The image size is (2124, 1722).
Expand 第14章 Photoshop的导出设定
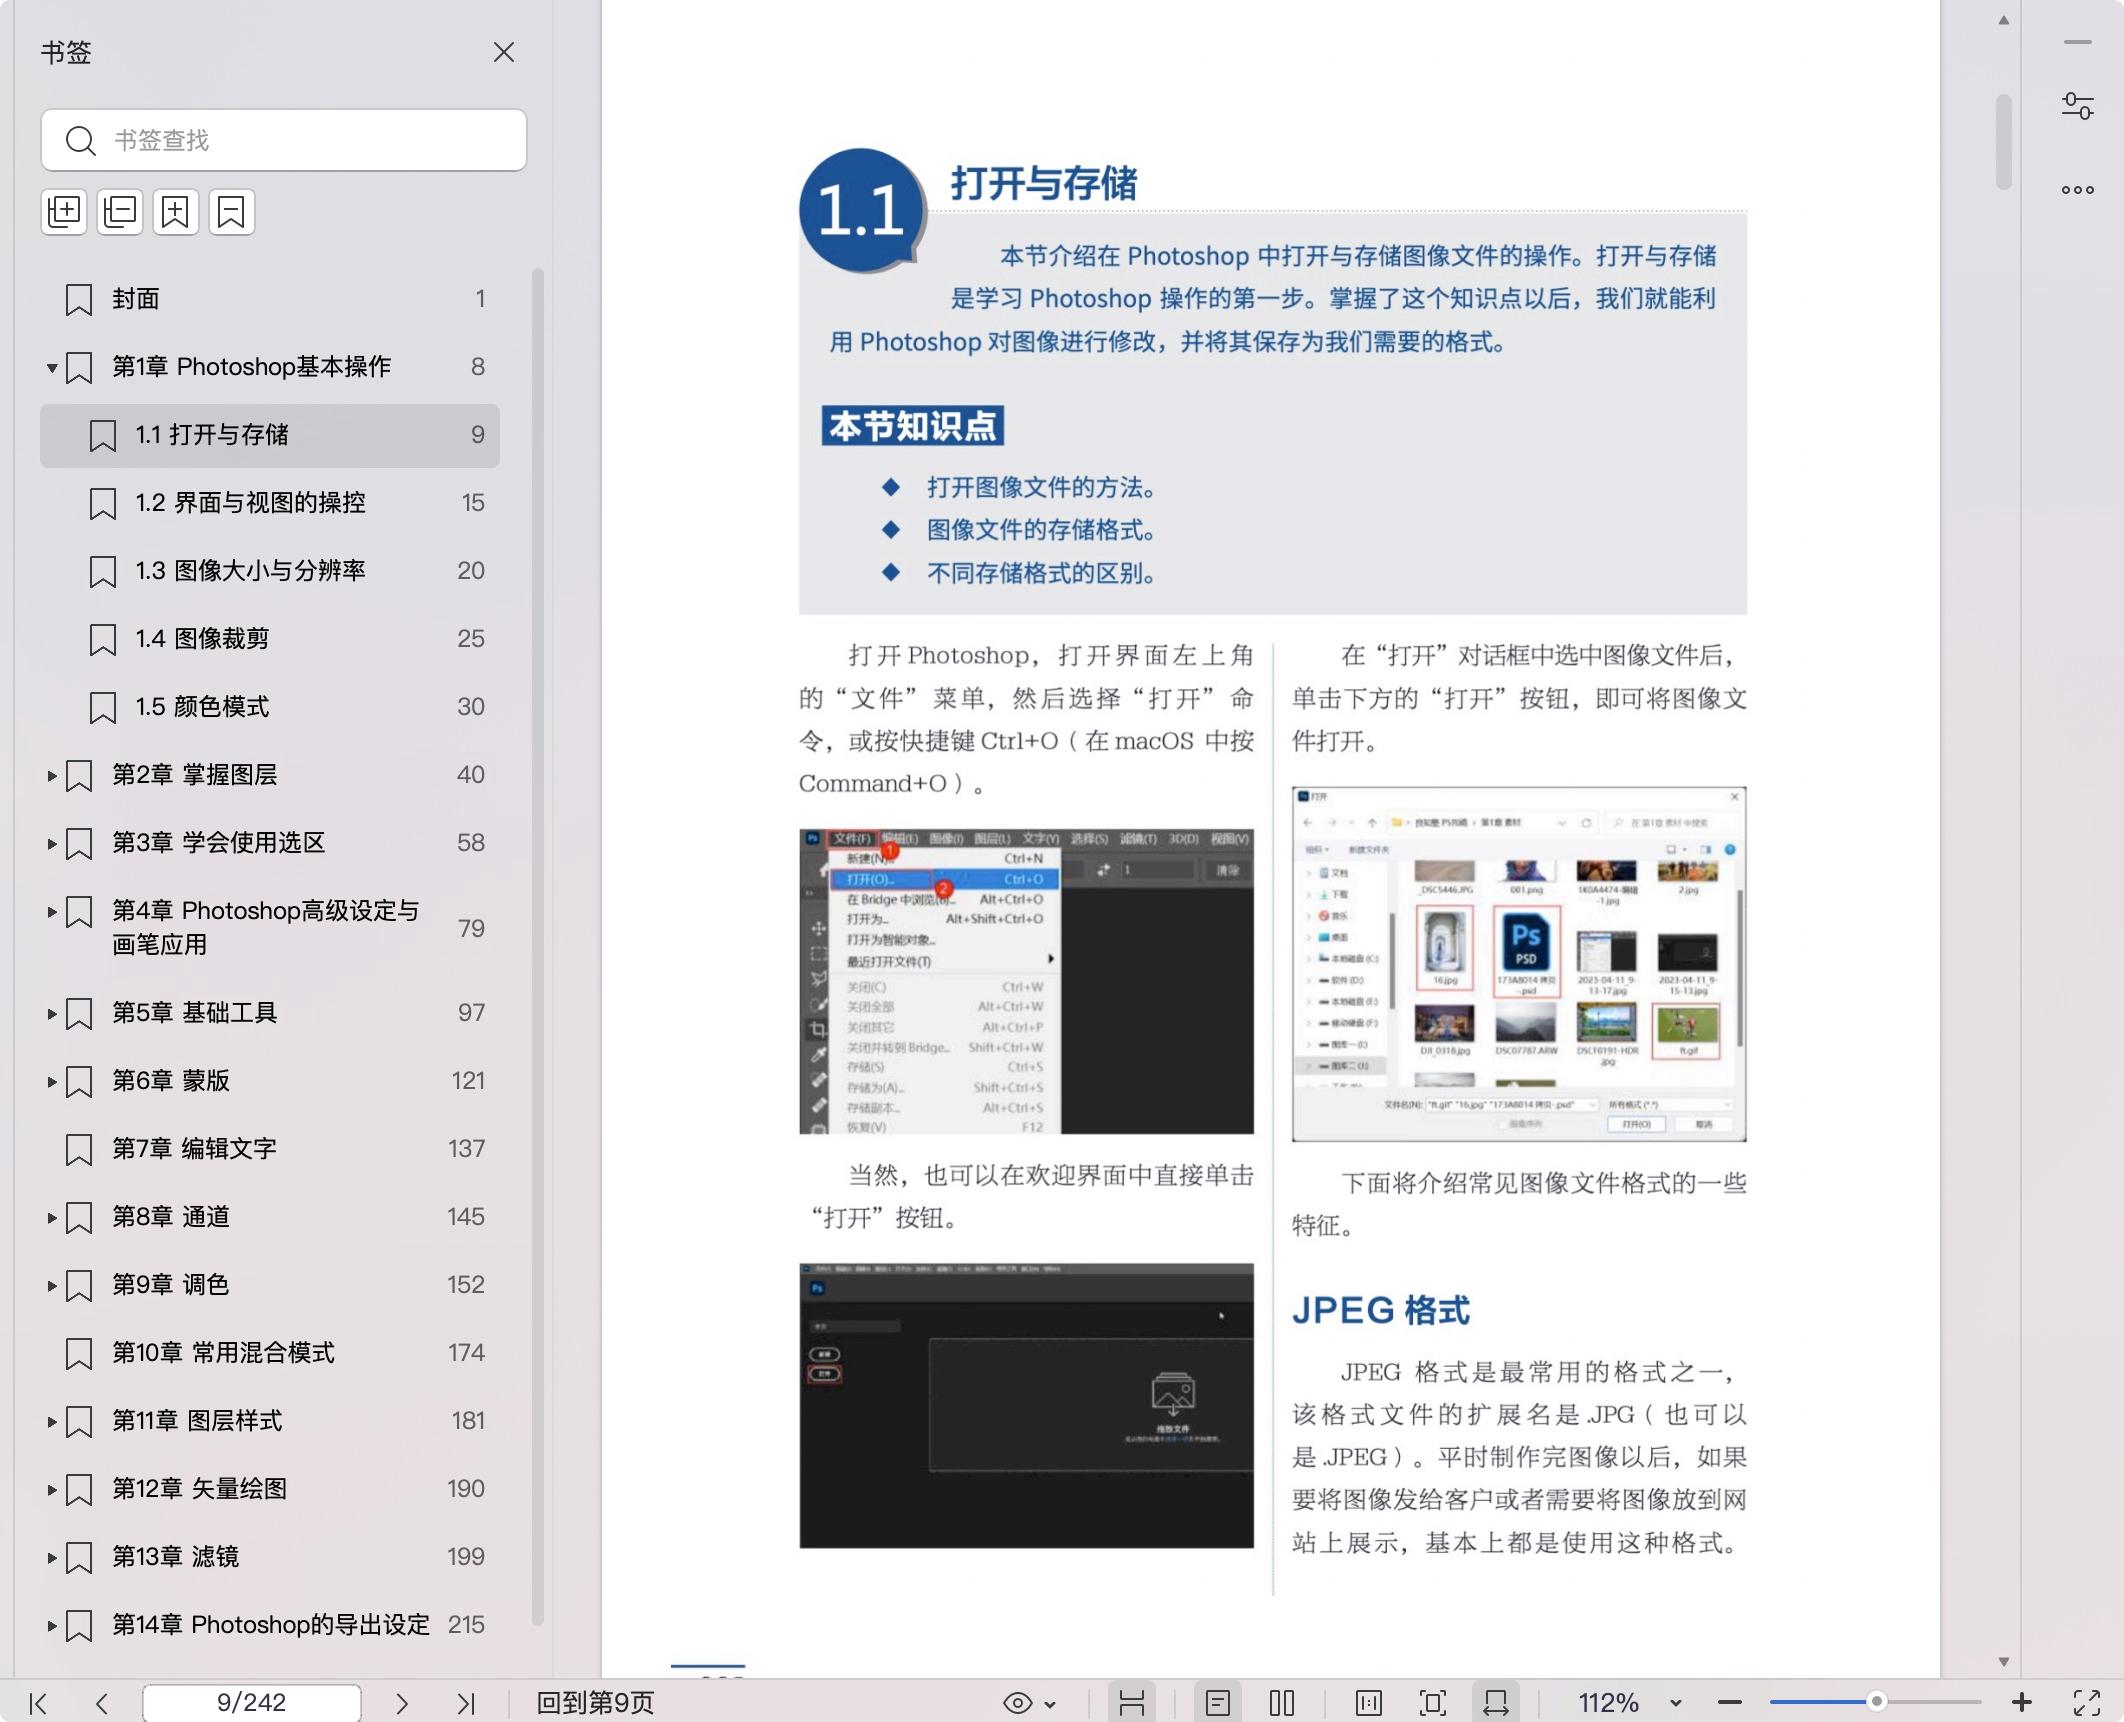click(52, 1626)
